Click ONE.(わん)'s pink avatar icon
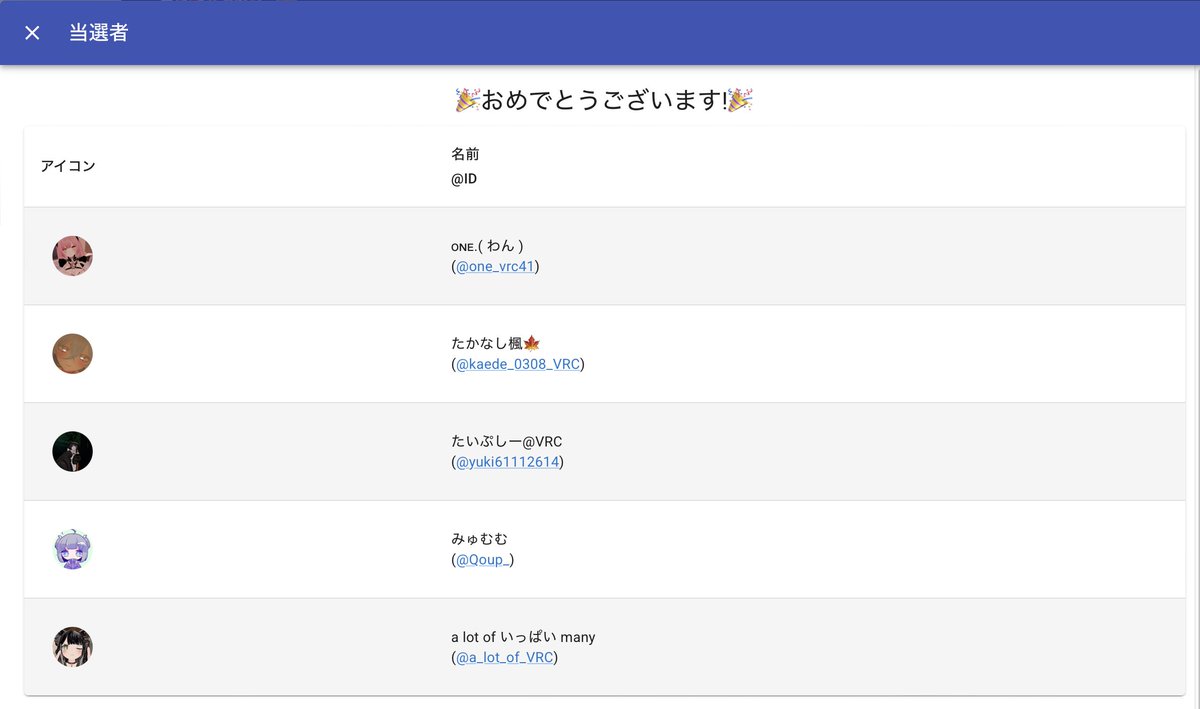 coord(72,256)
